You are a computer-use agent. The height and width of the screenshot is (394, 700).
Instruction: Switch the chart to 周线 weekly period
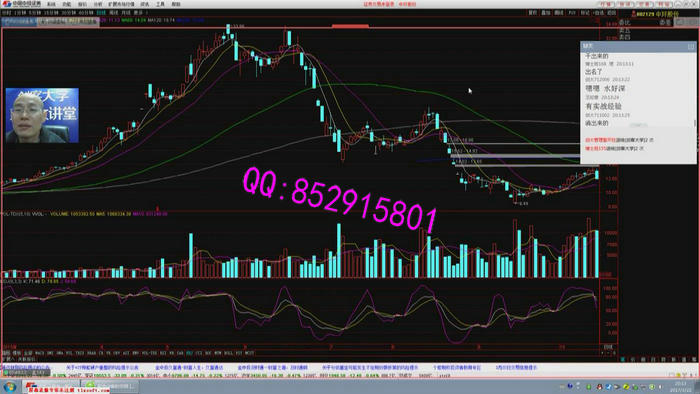tap(113, 12)
